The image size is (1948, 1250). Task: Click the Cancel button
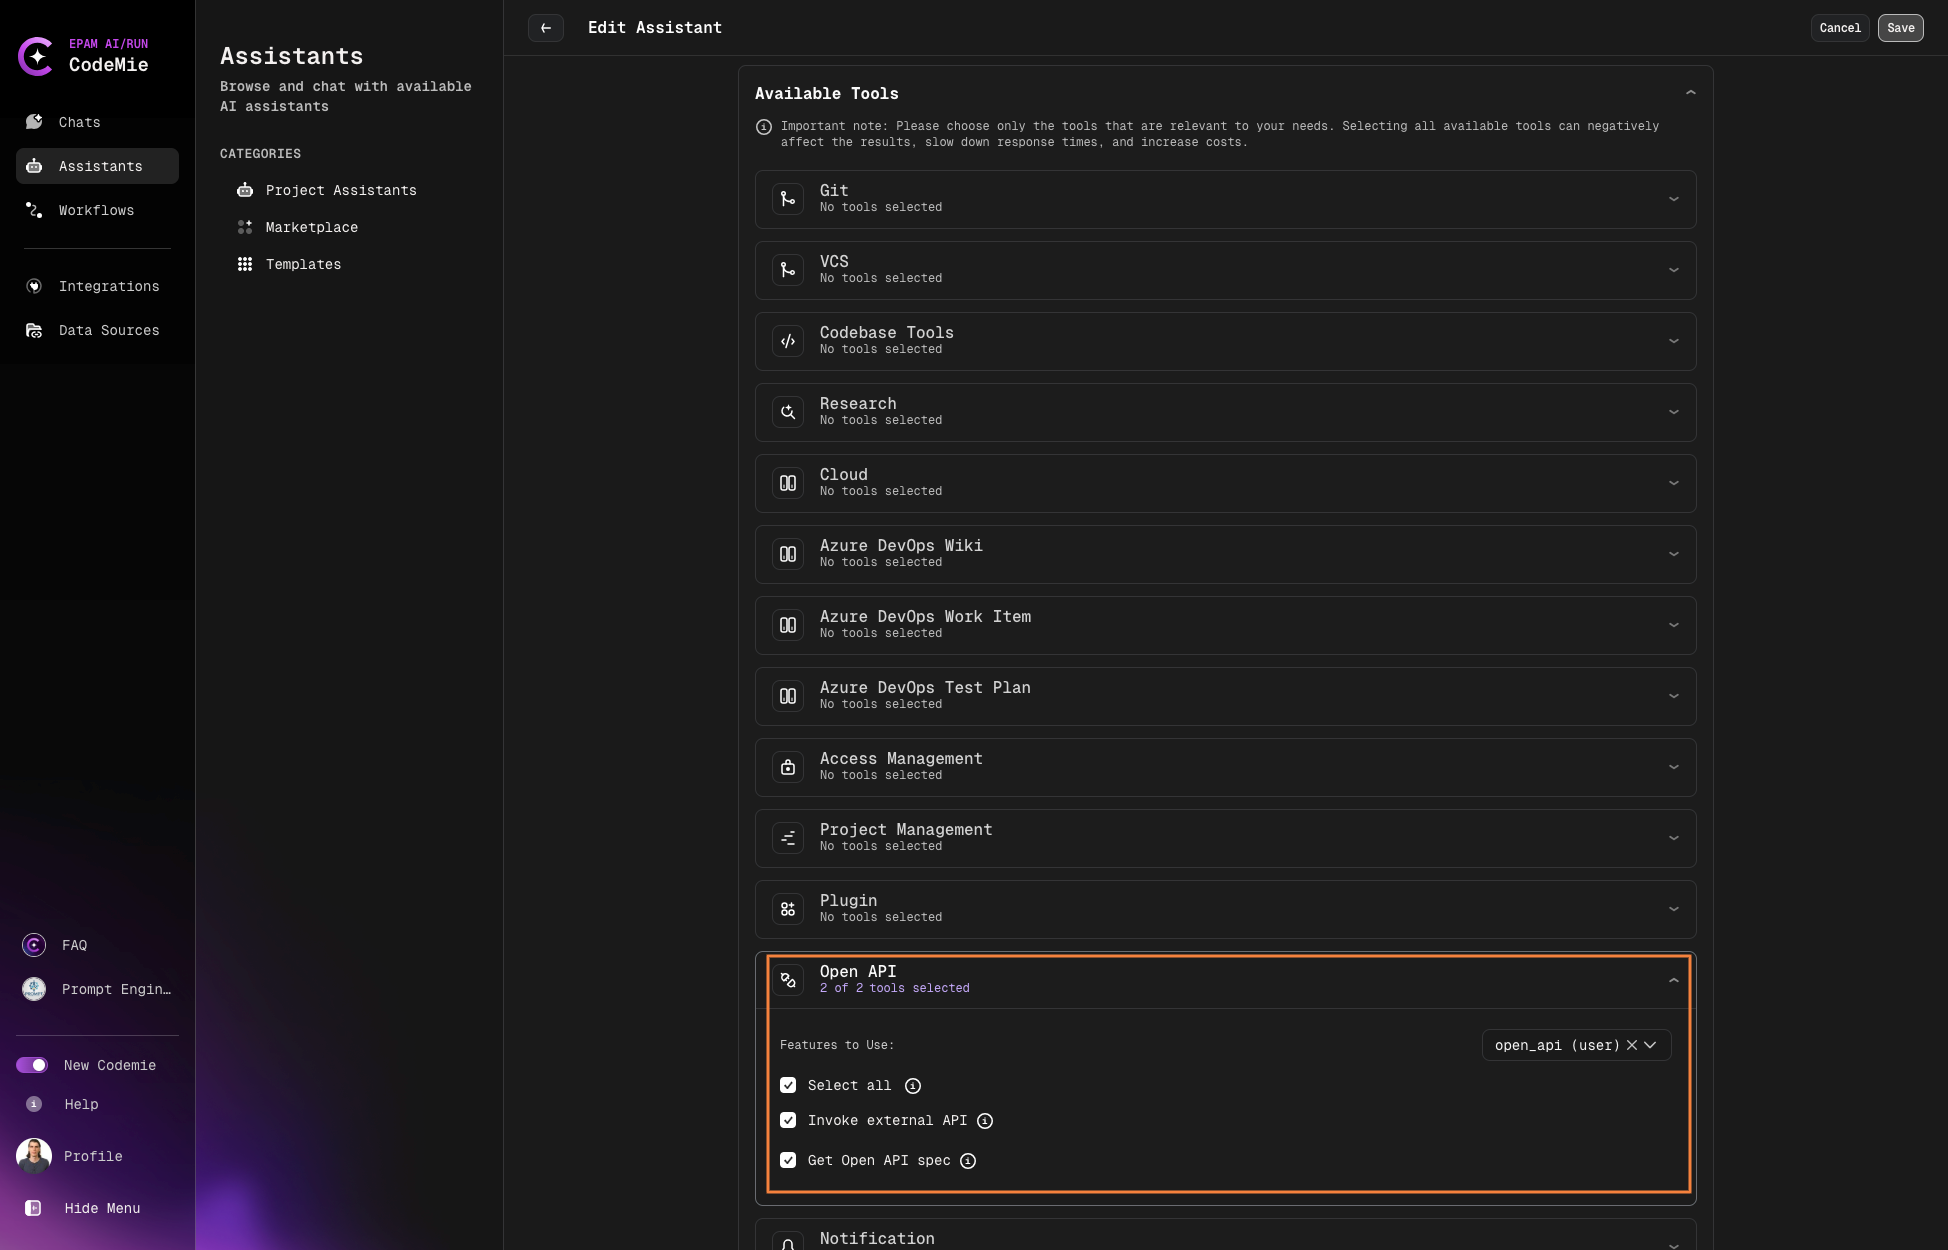point(1839,28)
